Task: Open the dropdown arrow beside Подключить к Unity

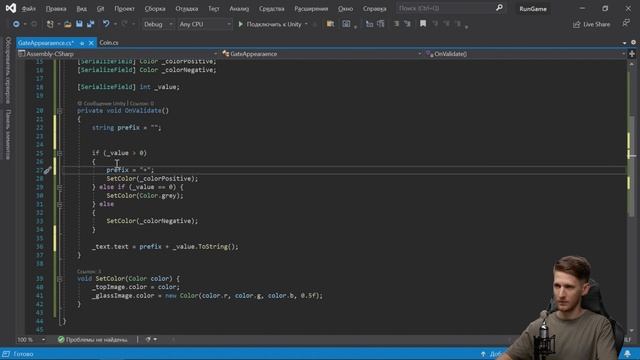Action: tap(307, 24)
